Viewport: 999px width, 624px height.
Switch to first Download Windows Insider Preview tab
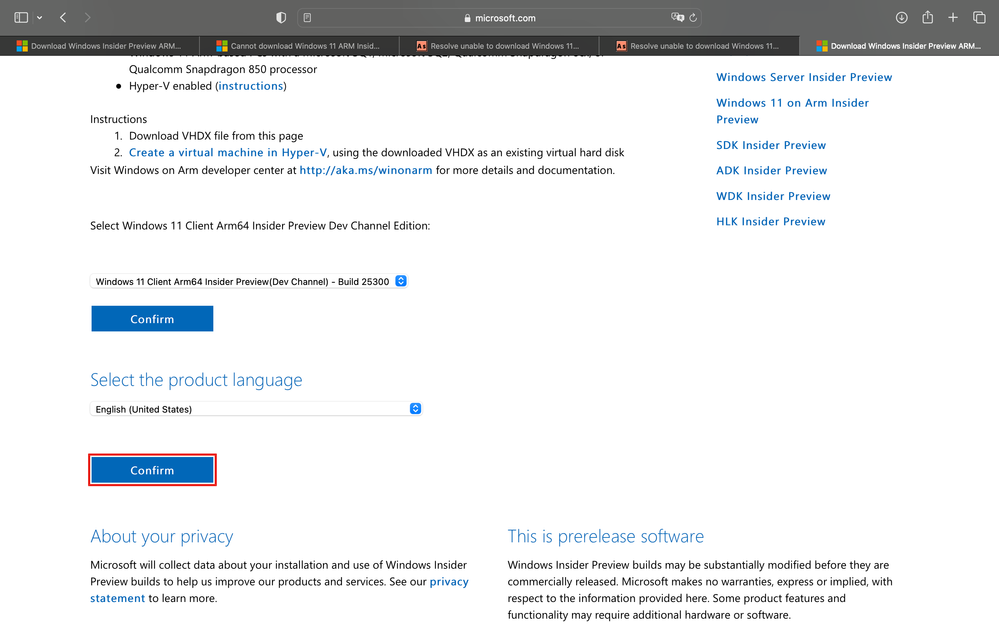point(99,46)
